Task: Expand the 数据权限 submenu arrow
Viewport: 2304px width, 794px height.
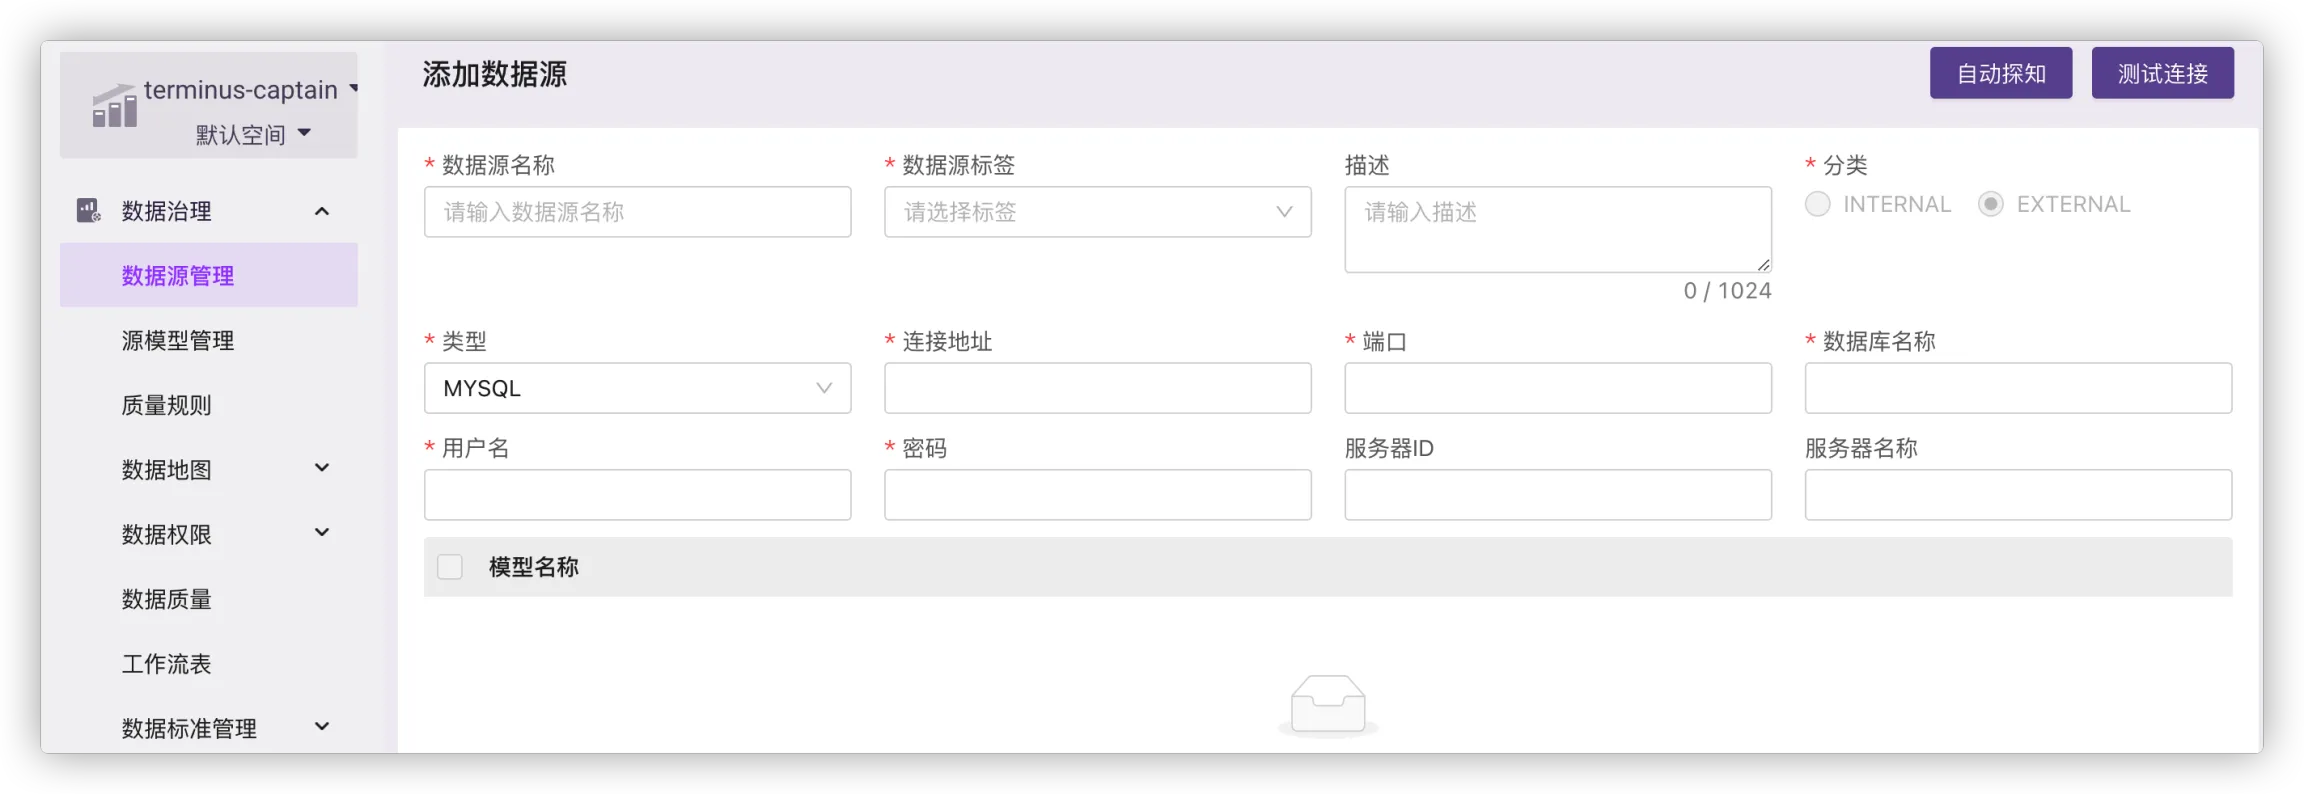Action: [x=322, y=533]
